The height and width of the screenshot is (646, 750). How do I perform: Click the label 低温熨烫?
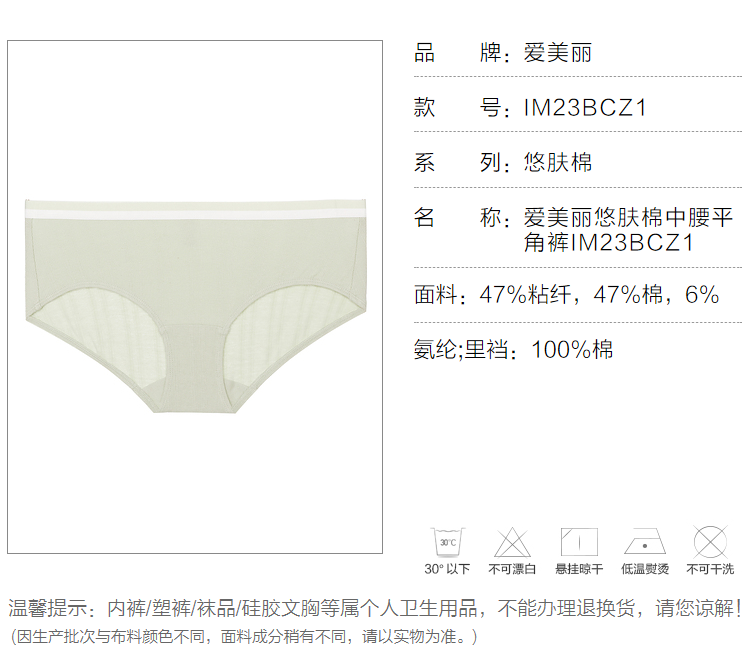[x=645, y=569]
